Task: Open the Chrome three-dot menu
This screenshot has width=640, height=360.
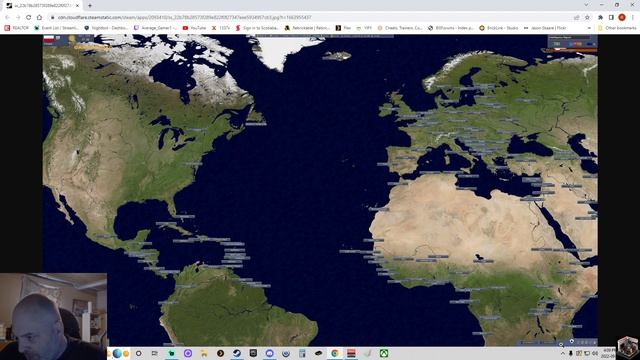Action: click(633, 18)
